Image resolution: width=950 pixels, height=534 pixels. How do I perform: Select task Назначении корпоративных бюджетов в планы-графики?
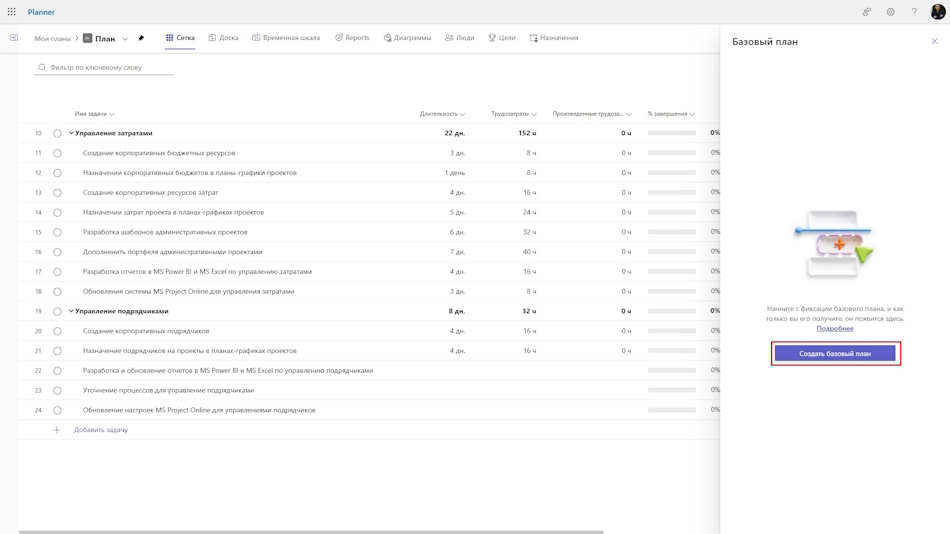tap(190, 173)
